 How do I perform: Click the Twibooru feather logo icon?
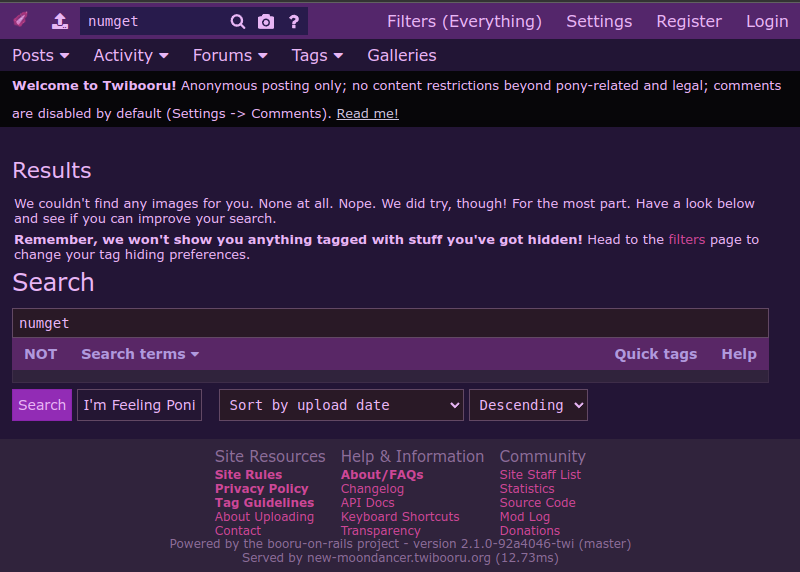(21, 21)
